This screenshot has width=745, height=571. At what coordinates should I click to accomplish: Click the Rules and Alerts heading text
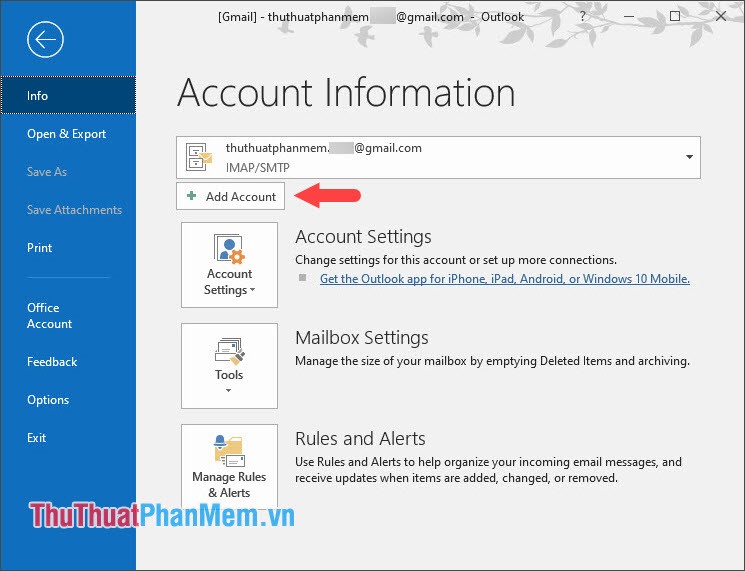click(360, 438)
